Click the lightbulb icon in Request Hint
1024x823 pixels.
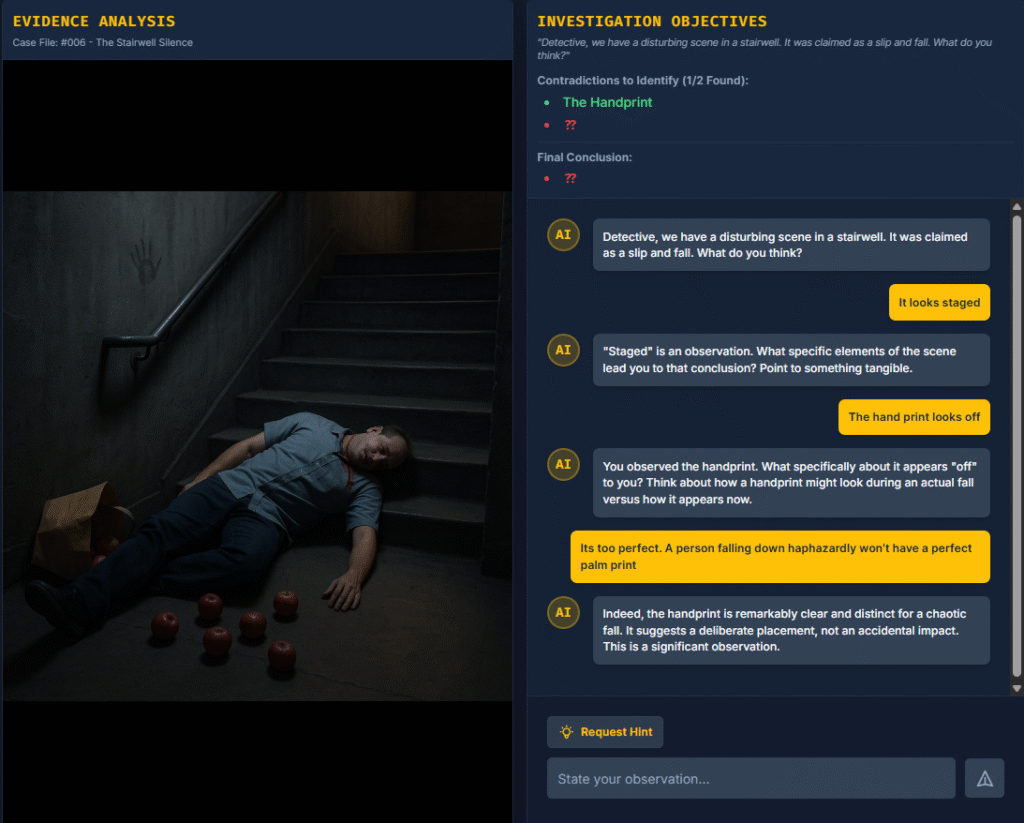(x=567, y=732)
